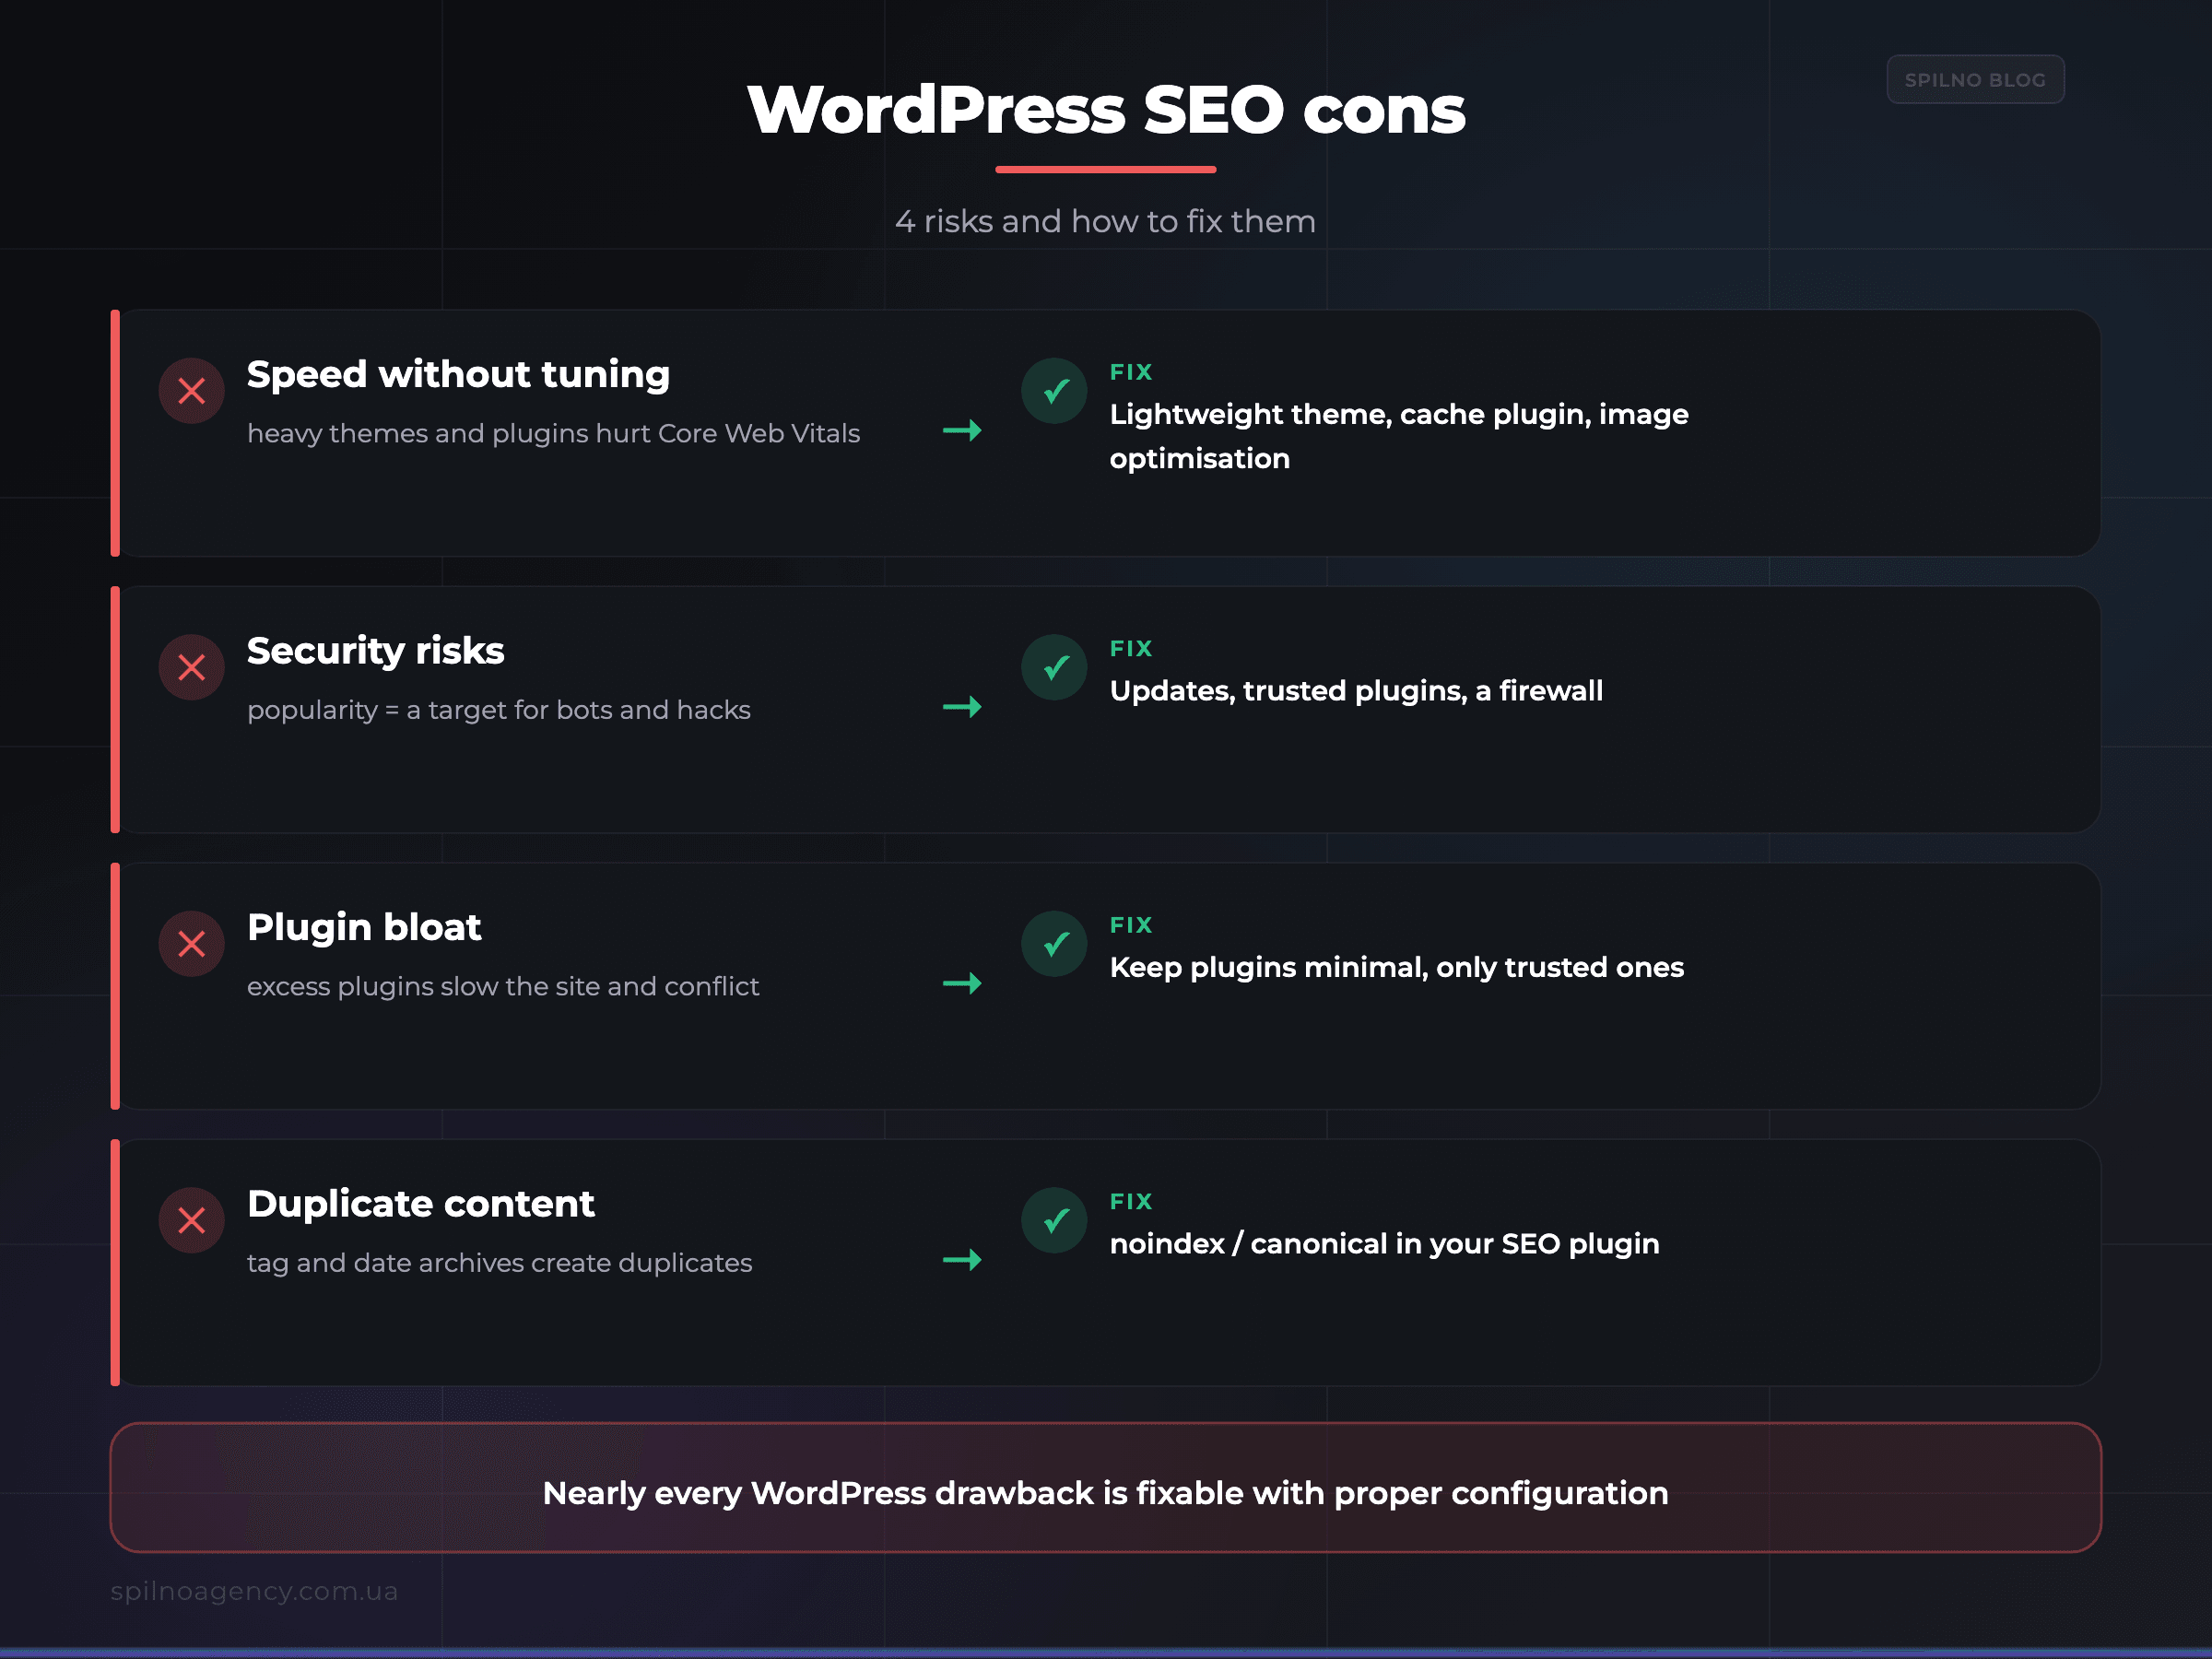This screenshot has width=2212, height=1659.
Task: Click the text tag and date archives create duplicates
Action: [499, 1263]
